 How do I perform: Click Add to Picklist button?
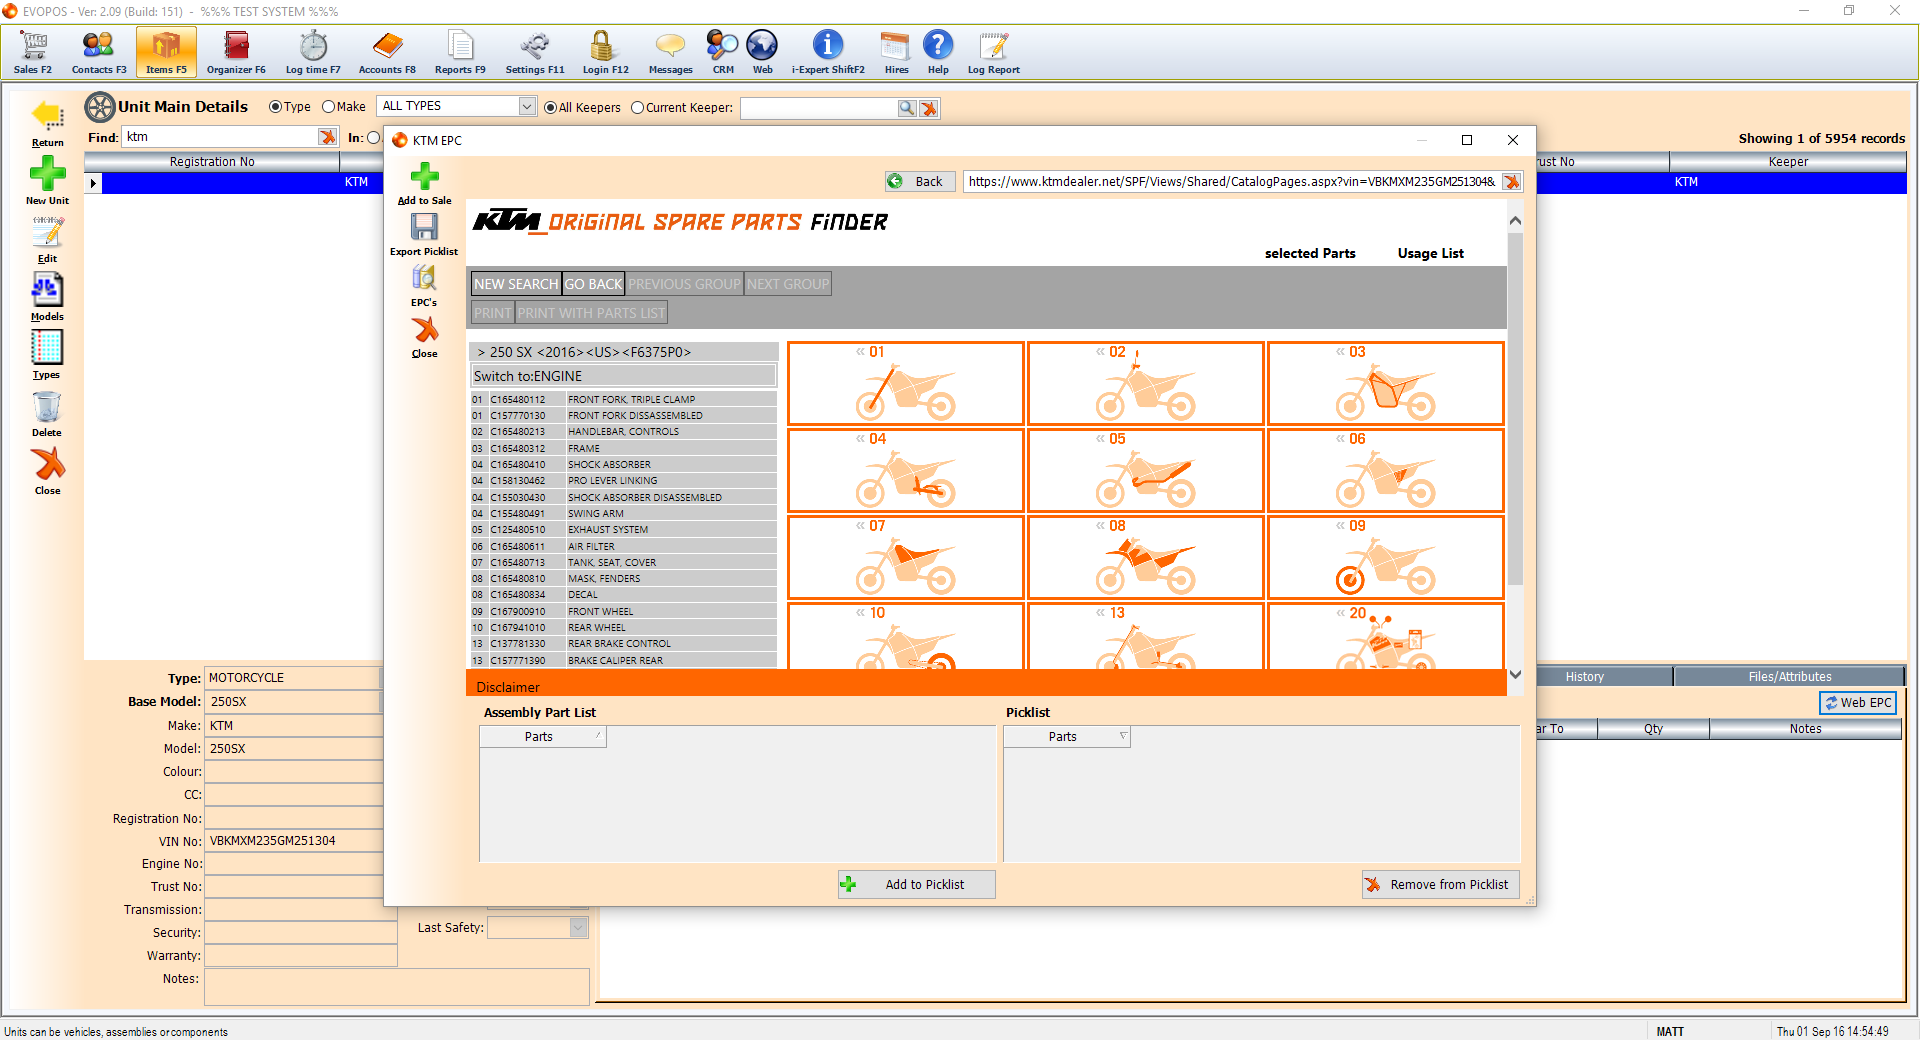[917, 885]
